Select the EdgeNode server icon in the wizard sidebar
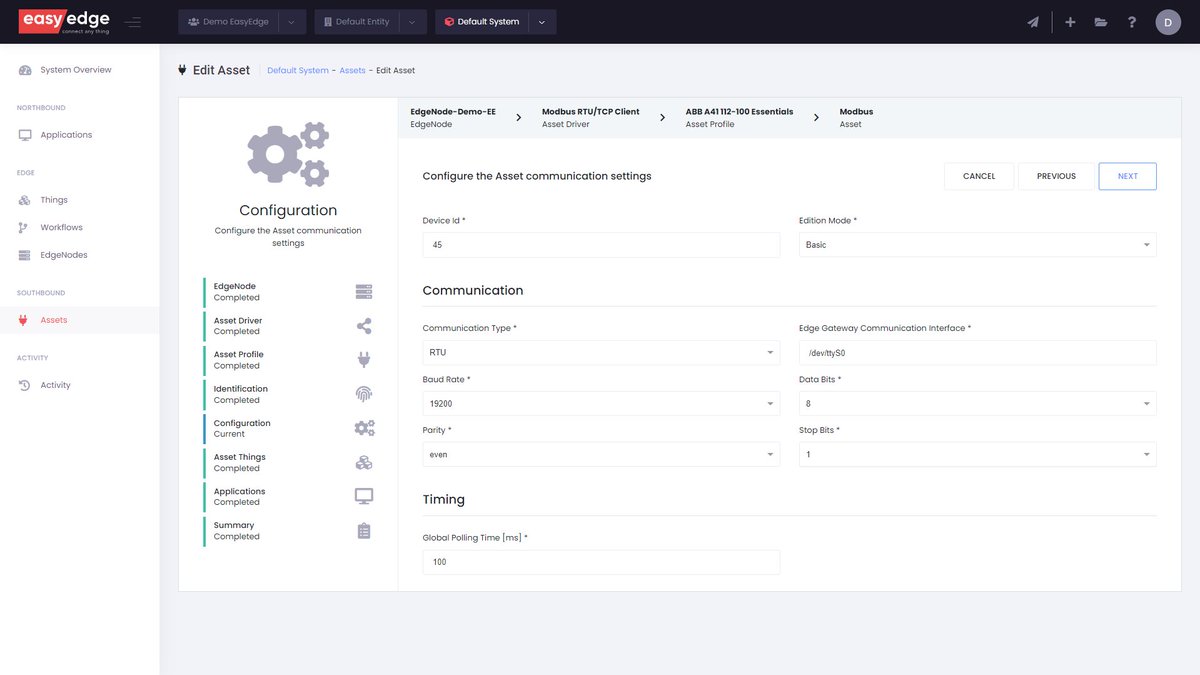Screen dimensions: 1200x675 (364, 291)
